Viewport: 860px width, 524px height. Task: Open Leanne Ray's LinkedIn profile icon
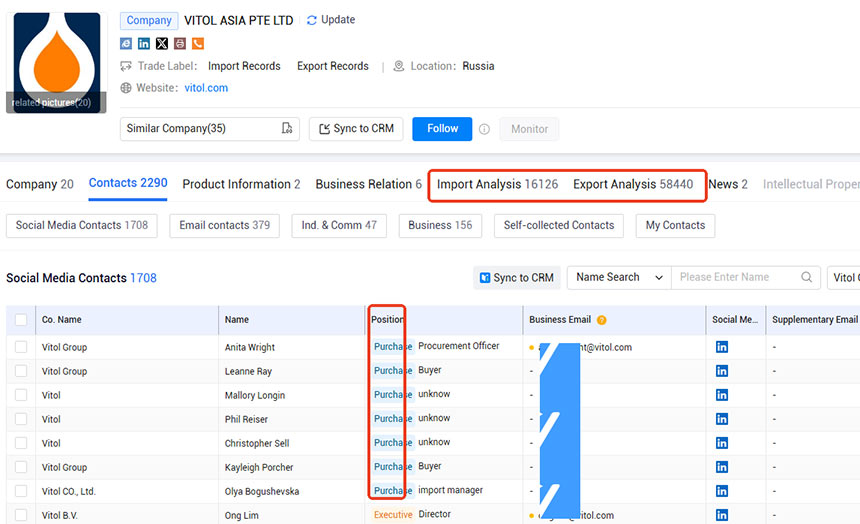coord(722,371)
